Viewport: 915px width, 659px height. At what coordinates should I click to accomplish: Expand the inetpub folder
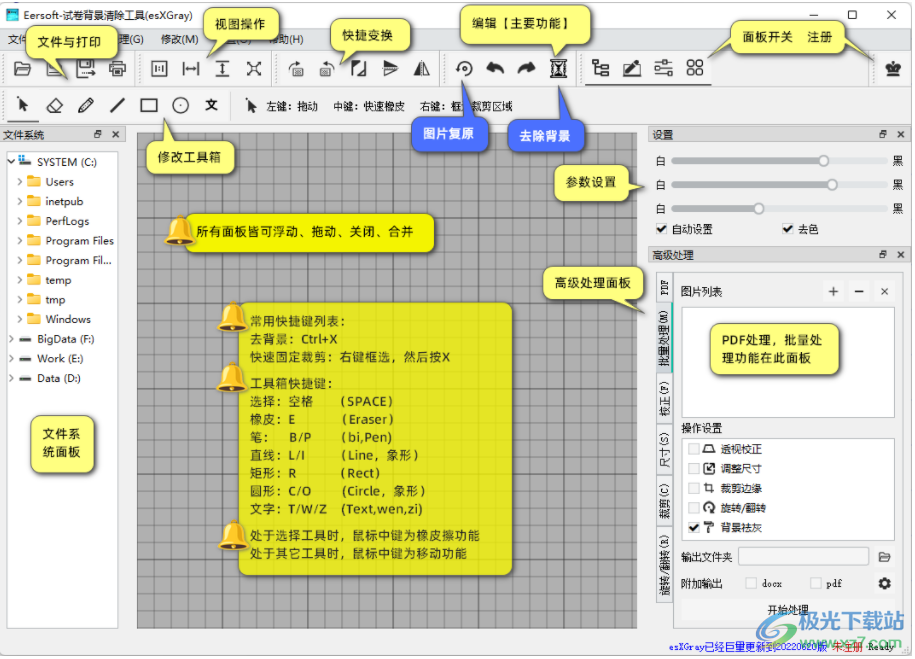pyautogui.click(x=19, y=201)
